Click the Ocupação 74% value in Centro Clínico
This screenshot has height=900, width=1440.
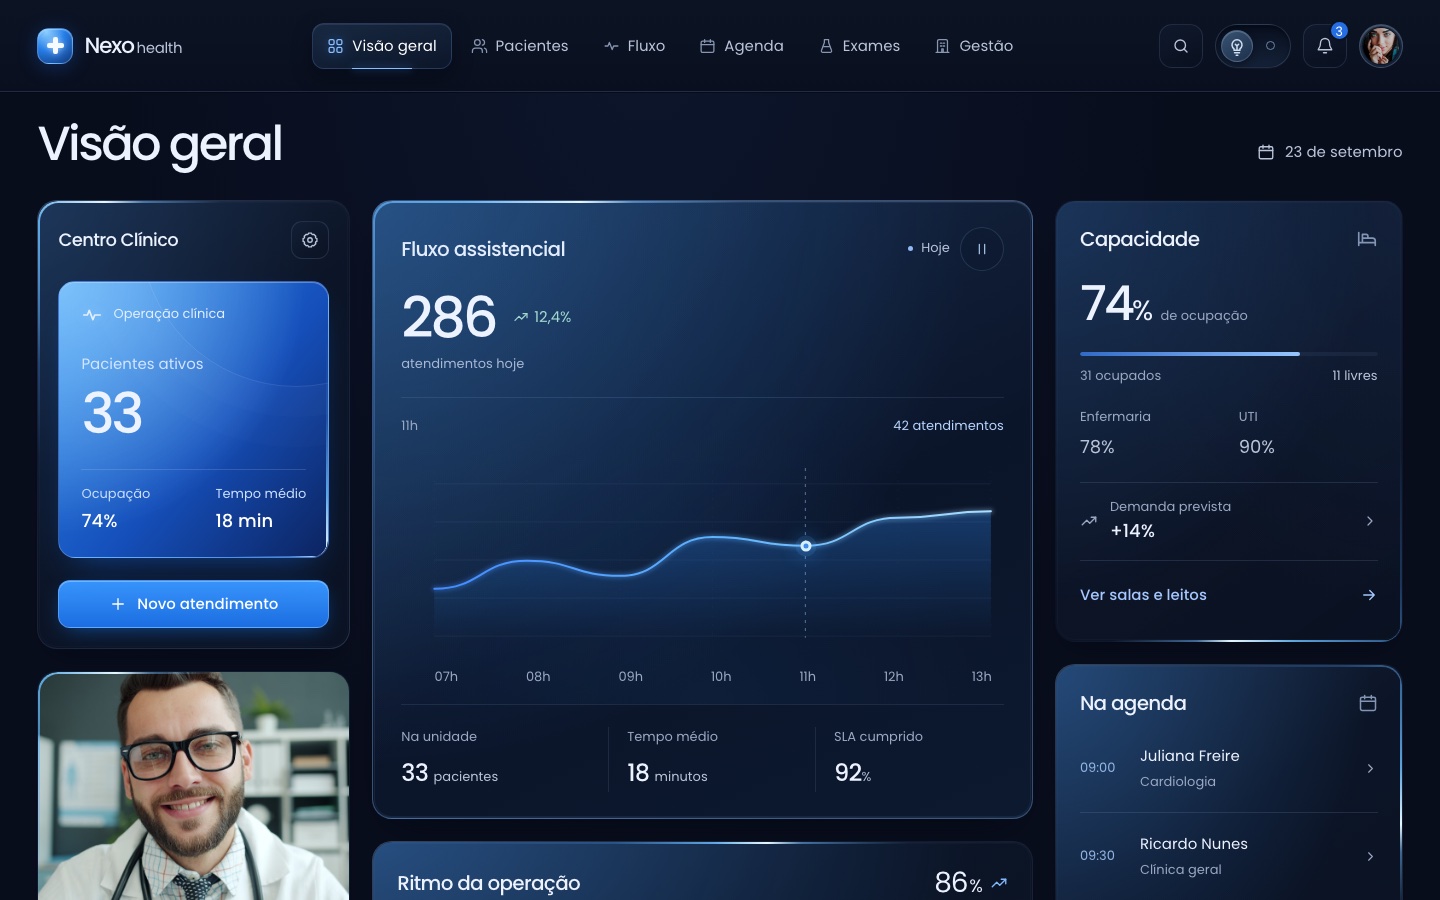tap(99, 521)
